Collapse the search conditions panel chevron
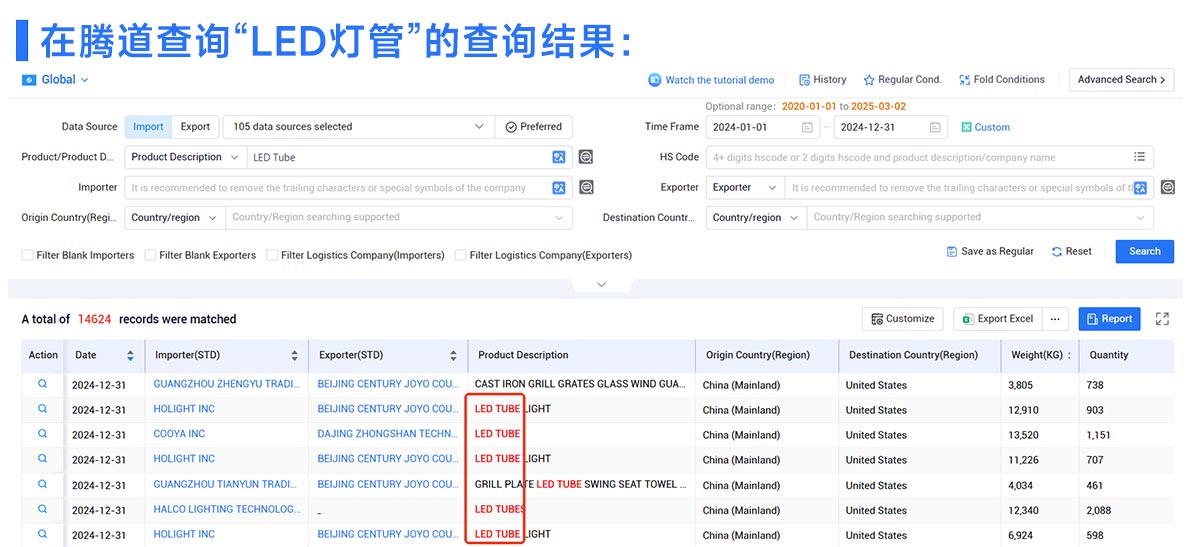Image resolution: width=1190 pixels, height=547 pixels. click(601, 285)
